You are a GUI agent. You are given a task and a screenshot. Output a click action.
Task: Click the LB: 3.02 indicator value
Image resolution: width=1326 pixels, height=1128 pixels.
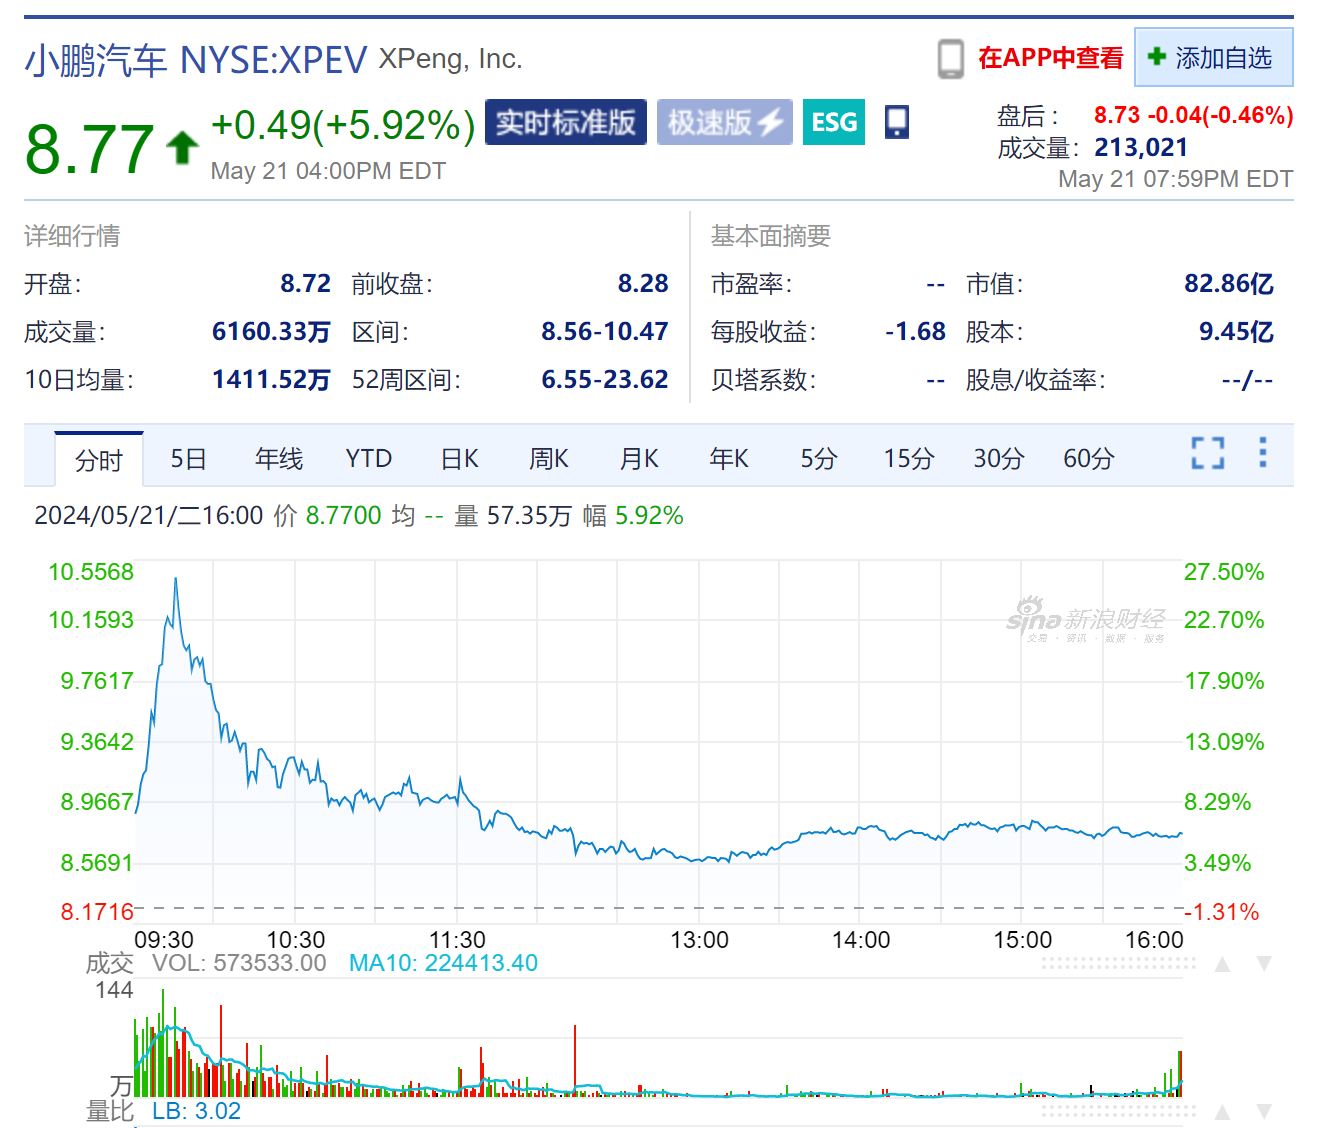(x=198, y=1110)
